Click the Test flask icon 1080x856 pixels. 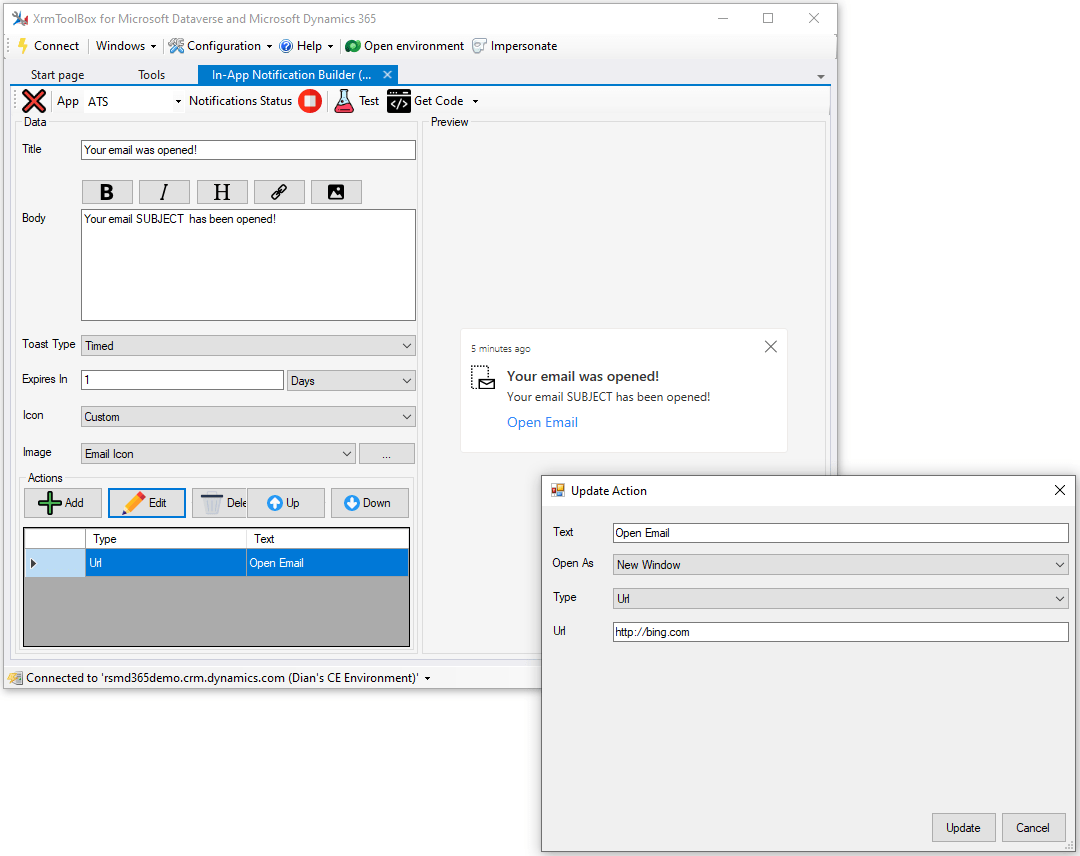(344, 101)
